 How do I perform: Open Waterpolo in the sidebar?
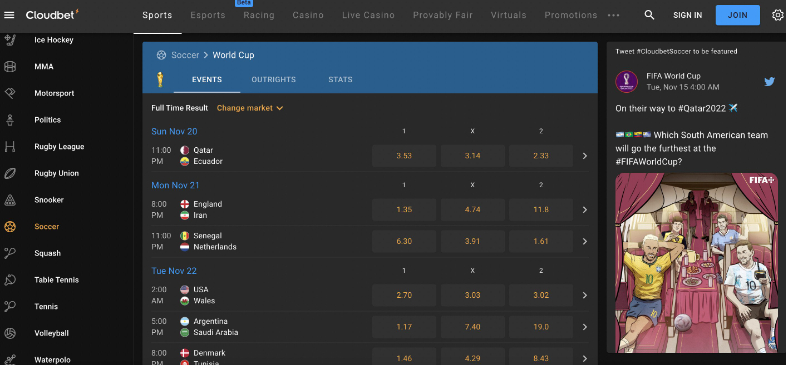[52, 359]
